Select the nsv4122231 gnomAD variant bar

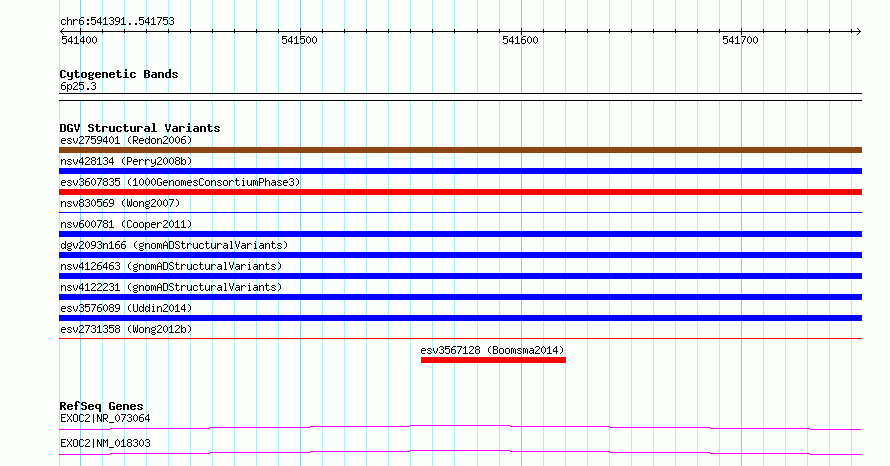460,297
